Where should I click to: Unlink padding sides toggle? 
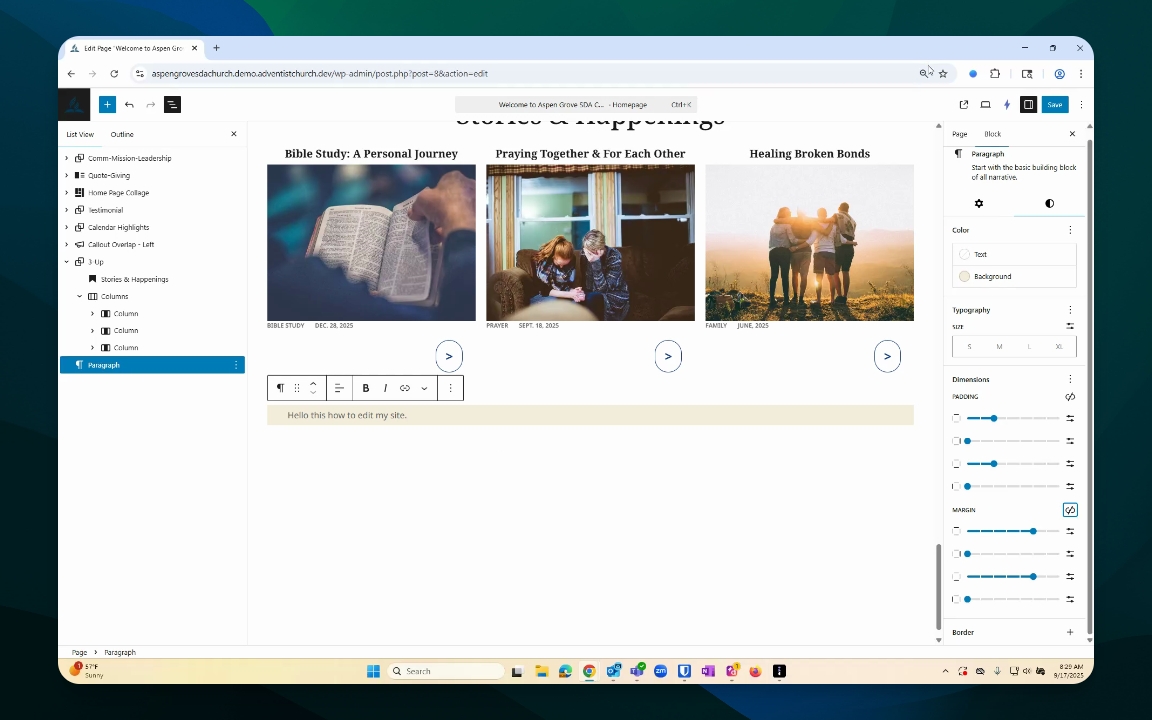pos(1070,397)
